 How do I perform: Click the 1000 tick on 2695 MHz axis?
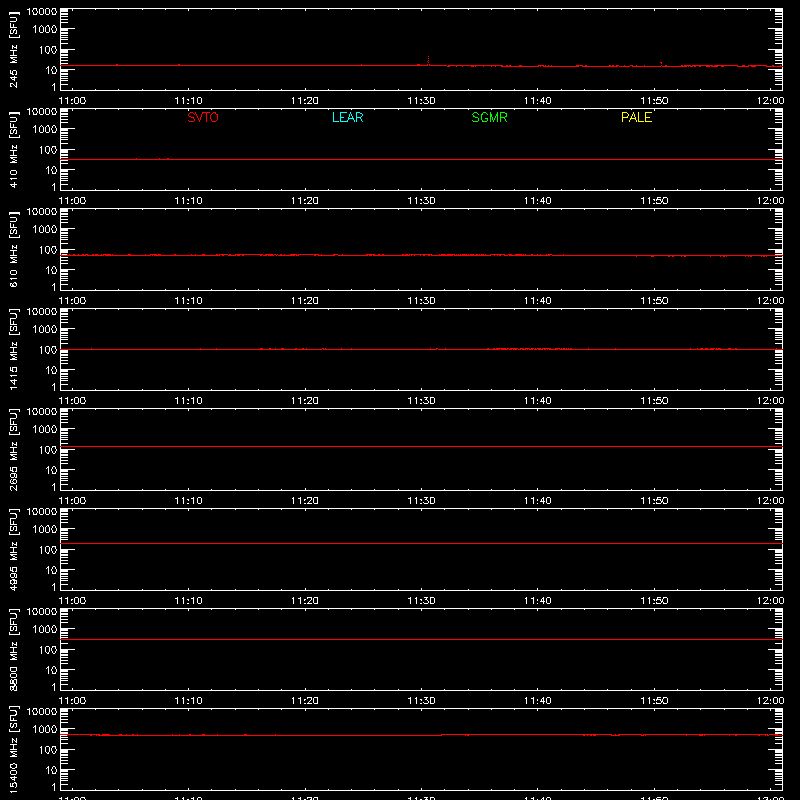pyautogui.click(x=45, y=430)
